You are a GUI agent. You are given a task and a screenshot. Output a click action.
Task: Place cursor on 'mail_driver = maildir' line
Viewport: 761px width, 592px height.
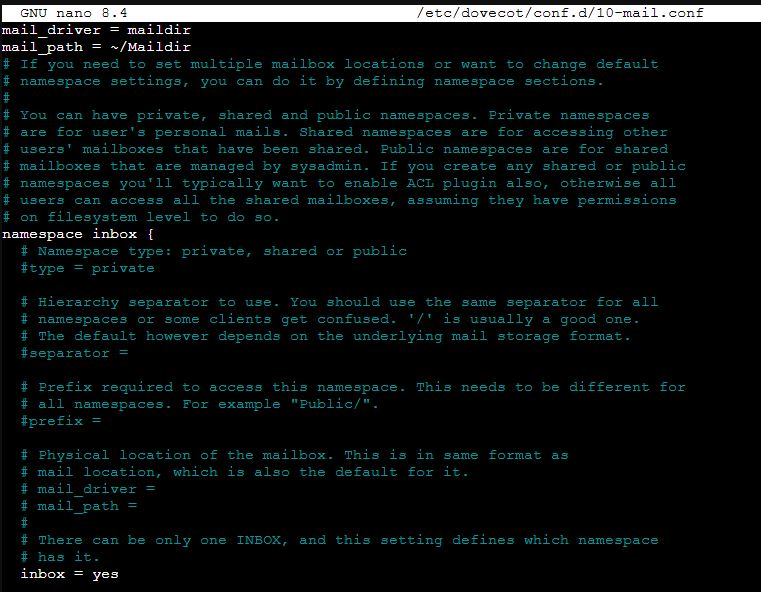coord(96,30)
